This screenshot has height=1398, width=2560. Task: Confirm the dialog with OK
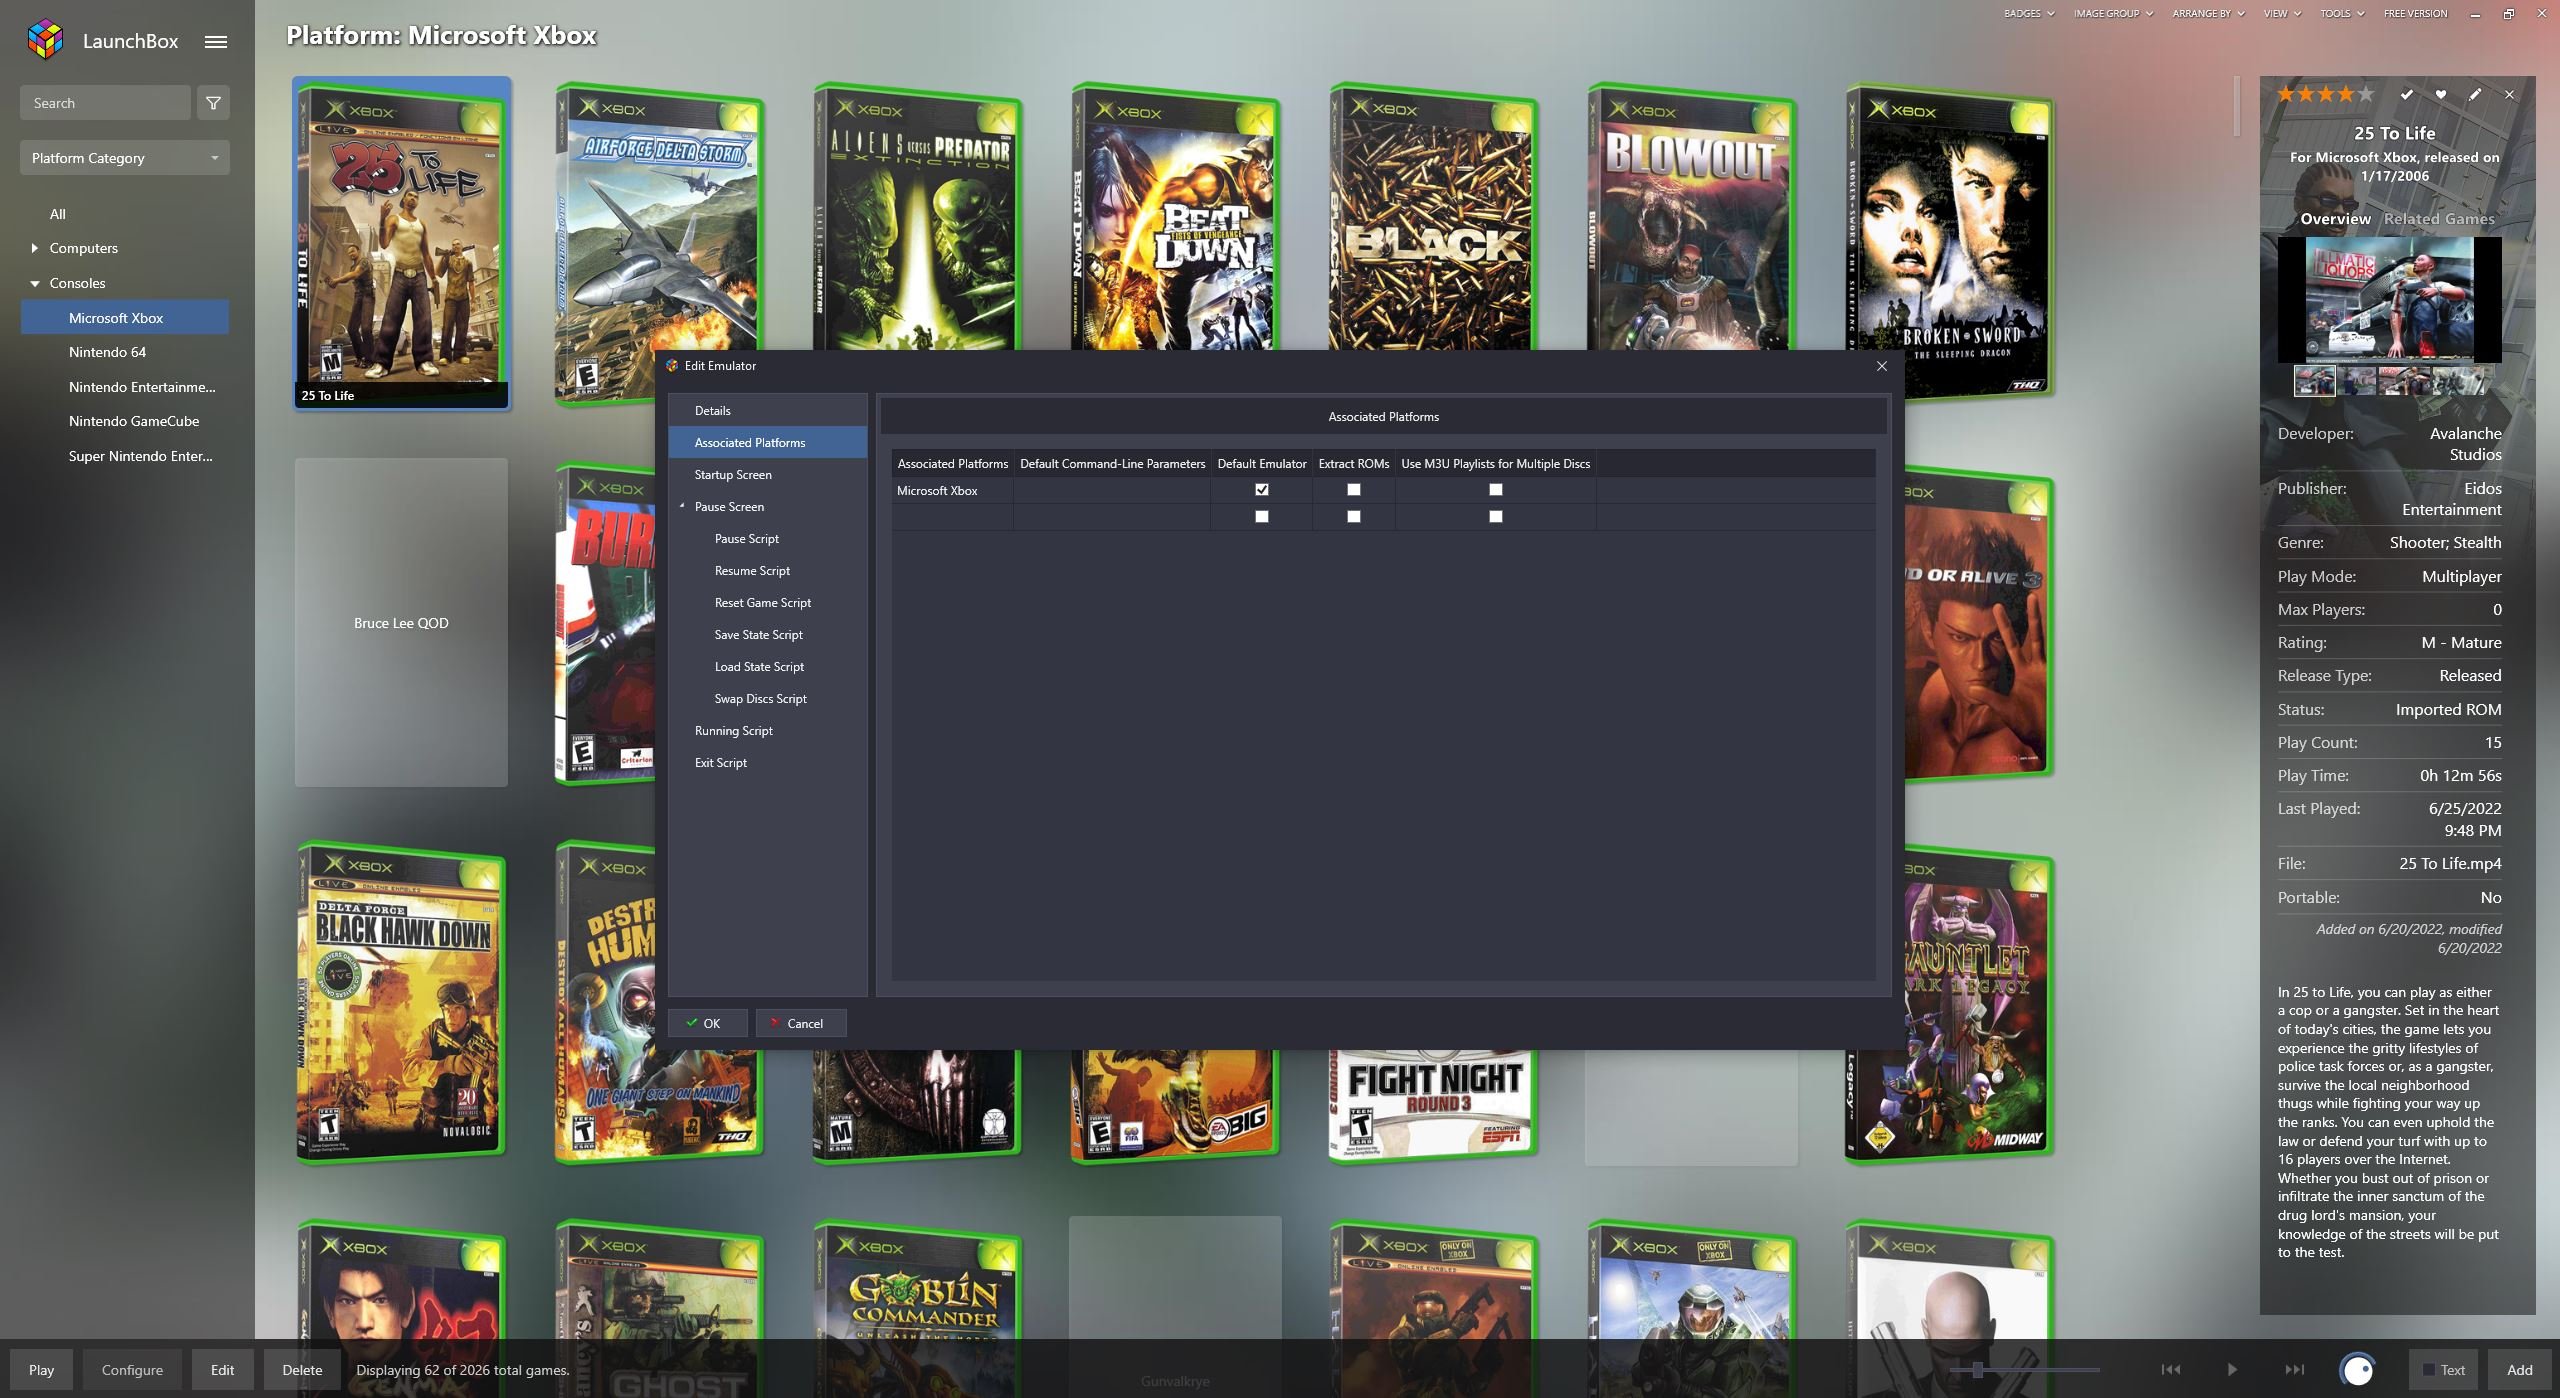tap(708, 1023)
